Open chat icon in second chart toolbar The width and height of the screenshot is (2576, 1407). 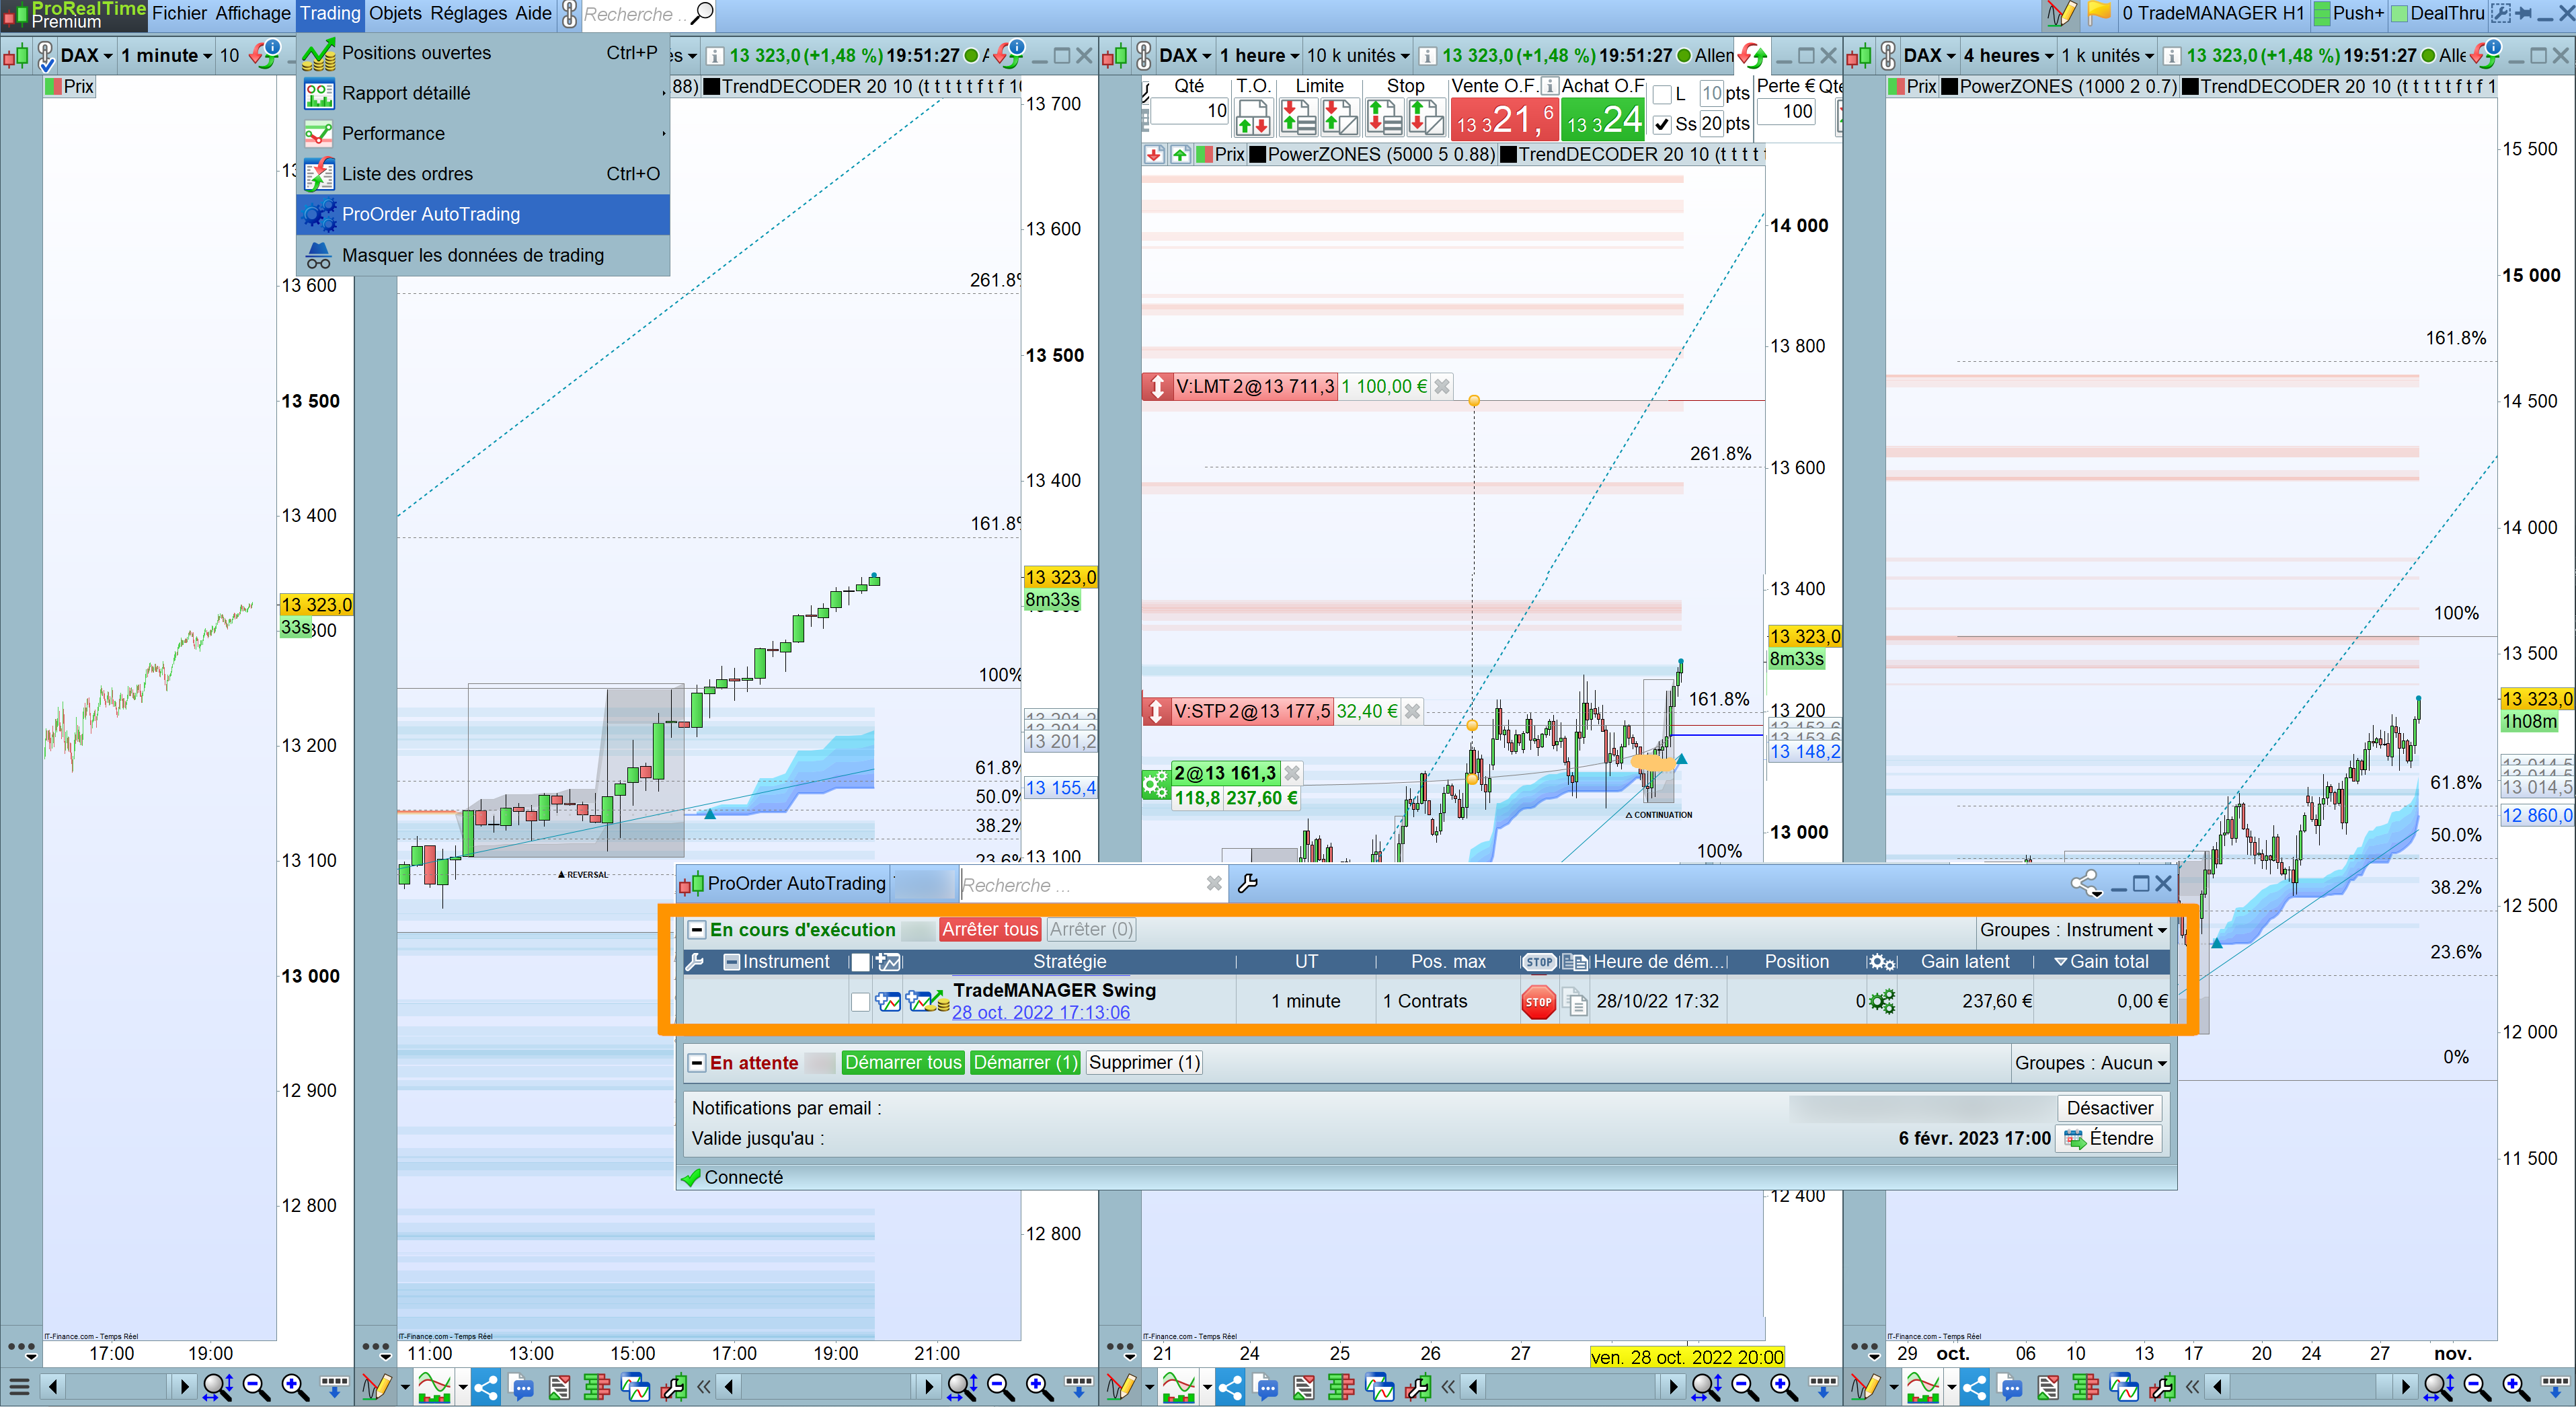click(x=521, y=1386)
